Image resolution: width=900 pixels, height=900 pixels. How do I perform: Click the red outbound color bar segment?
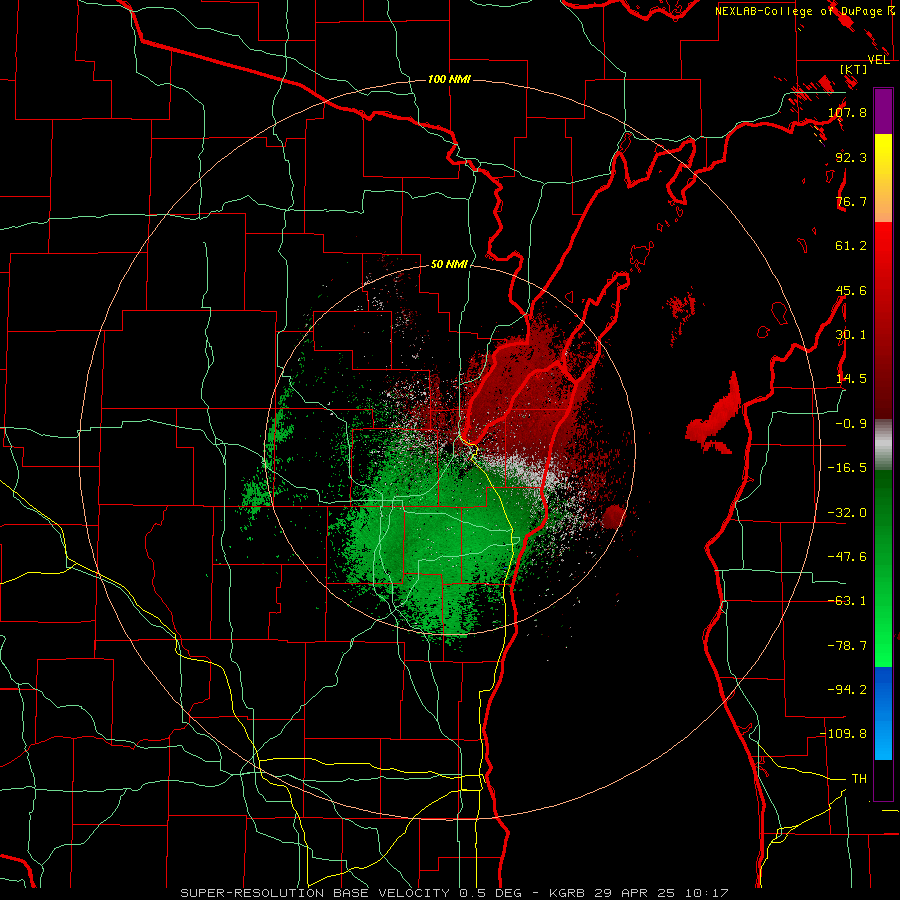click(x=883, y=320)
